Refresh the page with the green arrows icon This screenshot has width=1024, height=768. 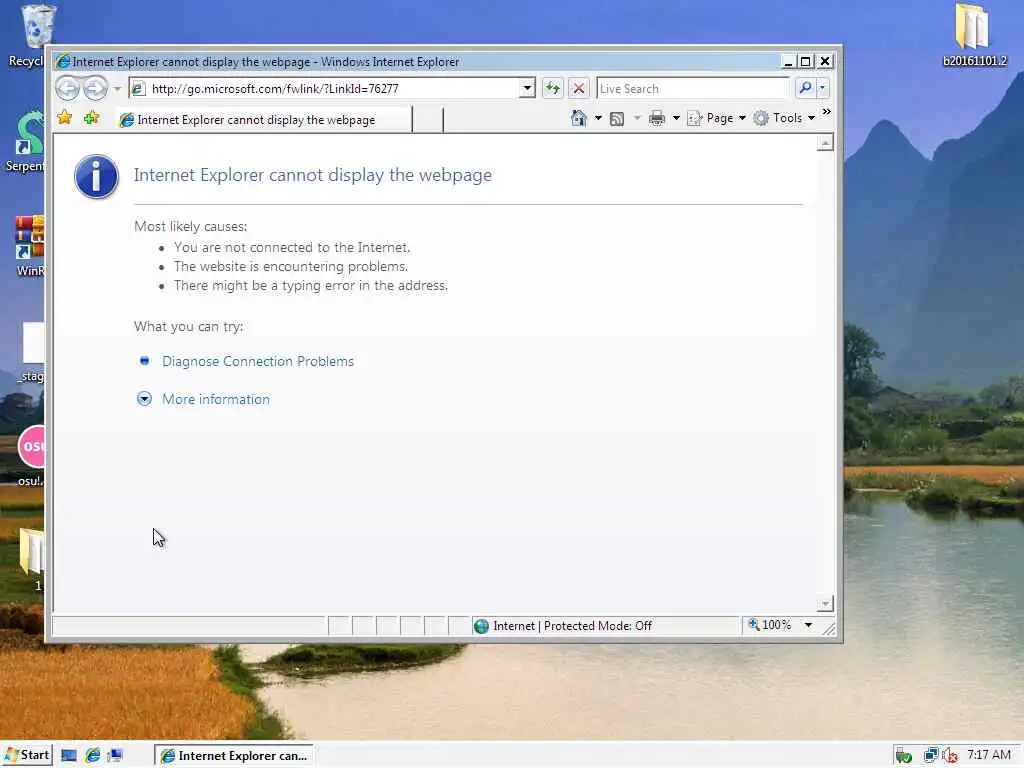pos(552,88)
